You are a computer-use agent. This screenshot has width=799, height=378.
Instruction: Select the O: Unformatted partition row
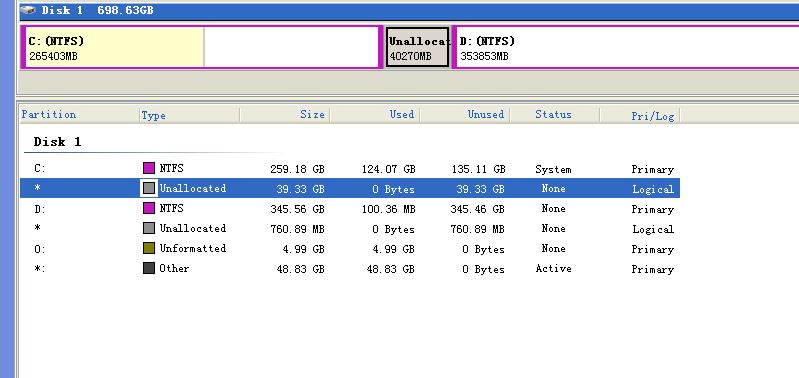pyautogui.click(x=350, y=249)
